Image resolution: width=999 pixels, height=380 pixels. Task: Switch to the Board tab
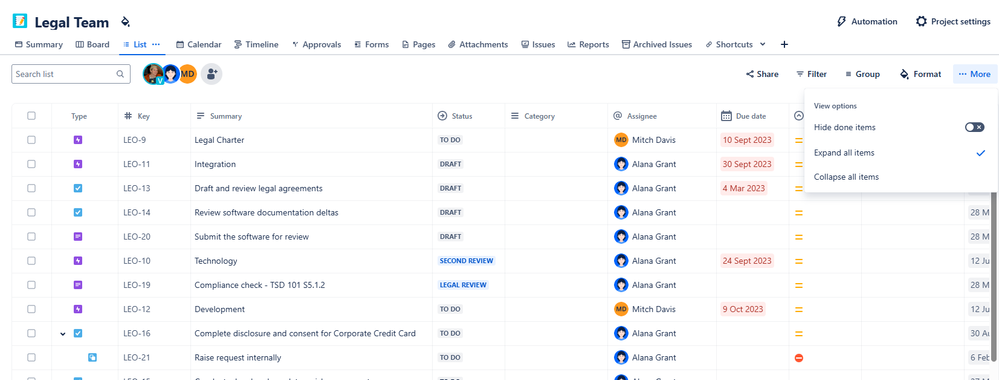pyautogui.click(x=92, y=45)
